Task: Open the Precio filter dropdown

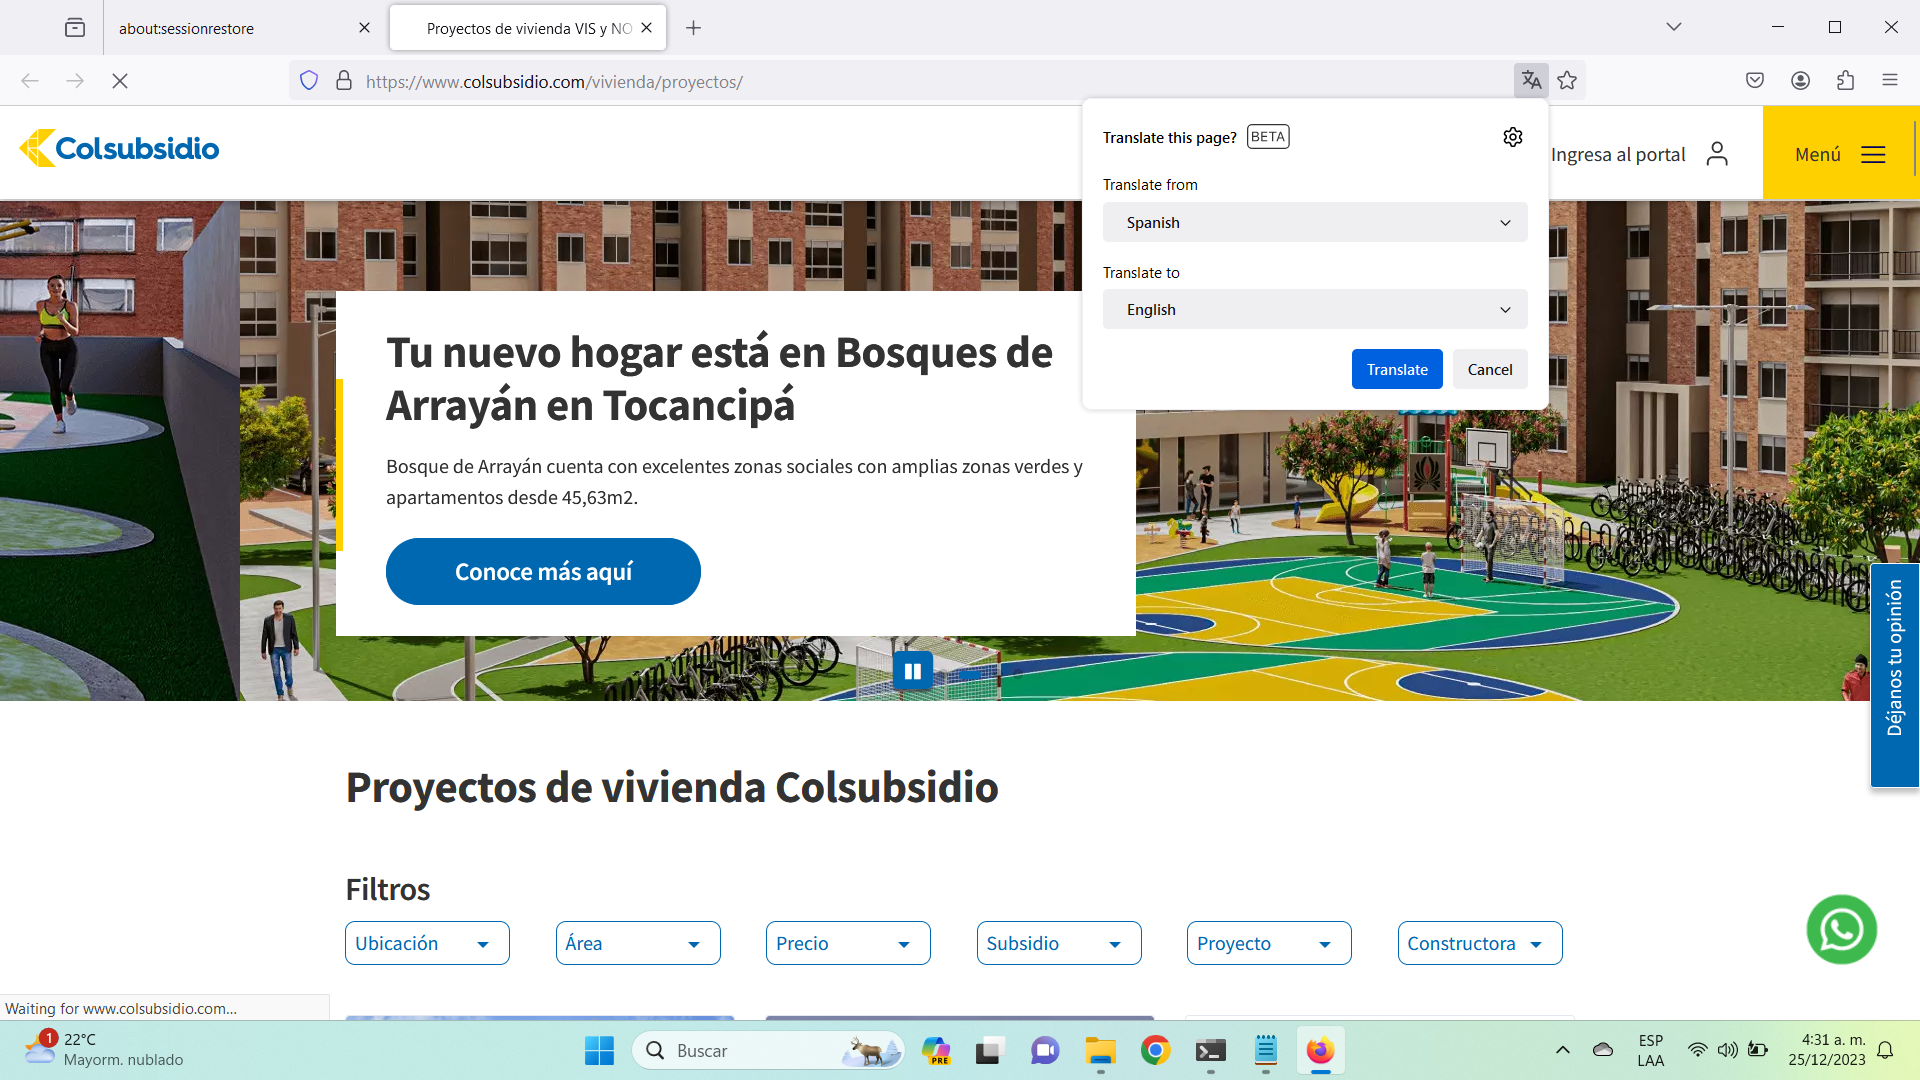Action: point(847,943)
